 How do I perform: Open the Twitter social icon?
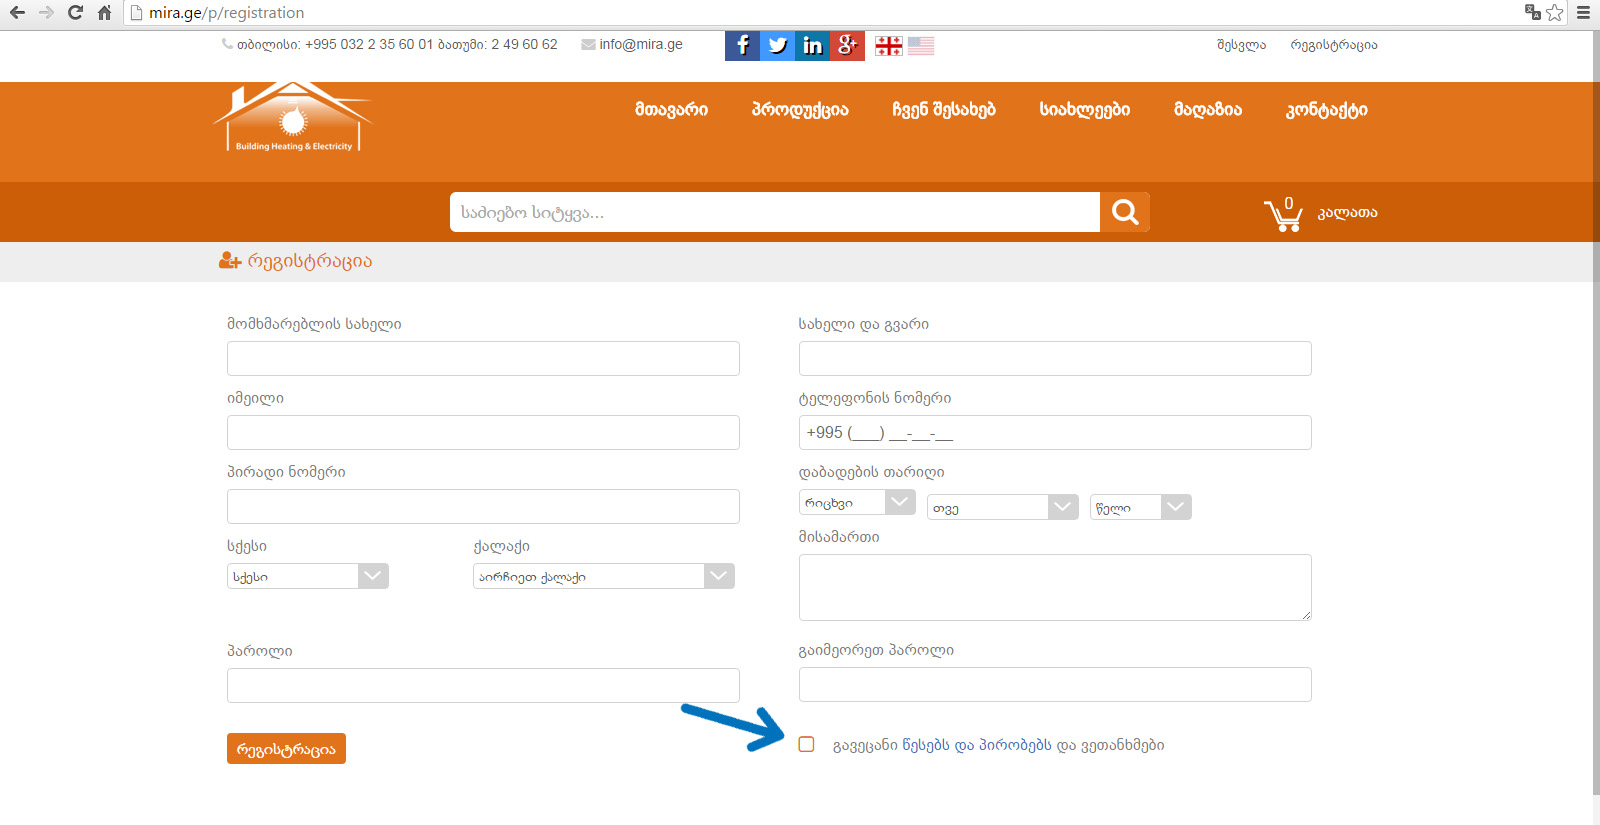pos(777,45)
